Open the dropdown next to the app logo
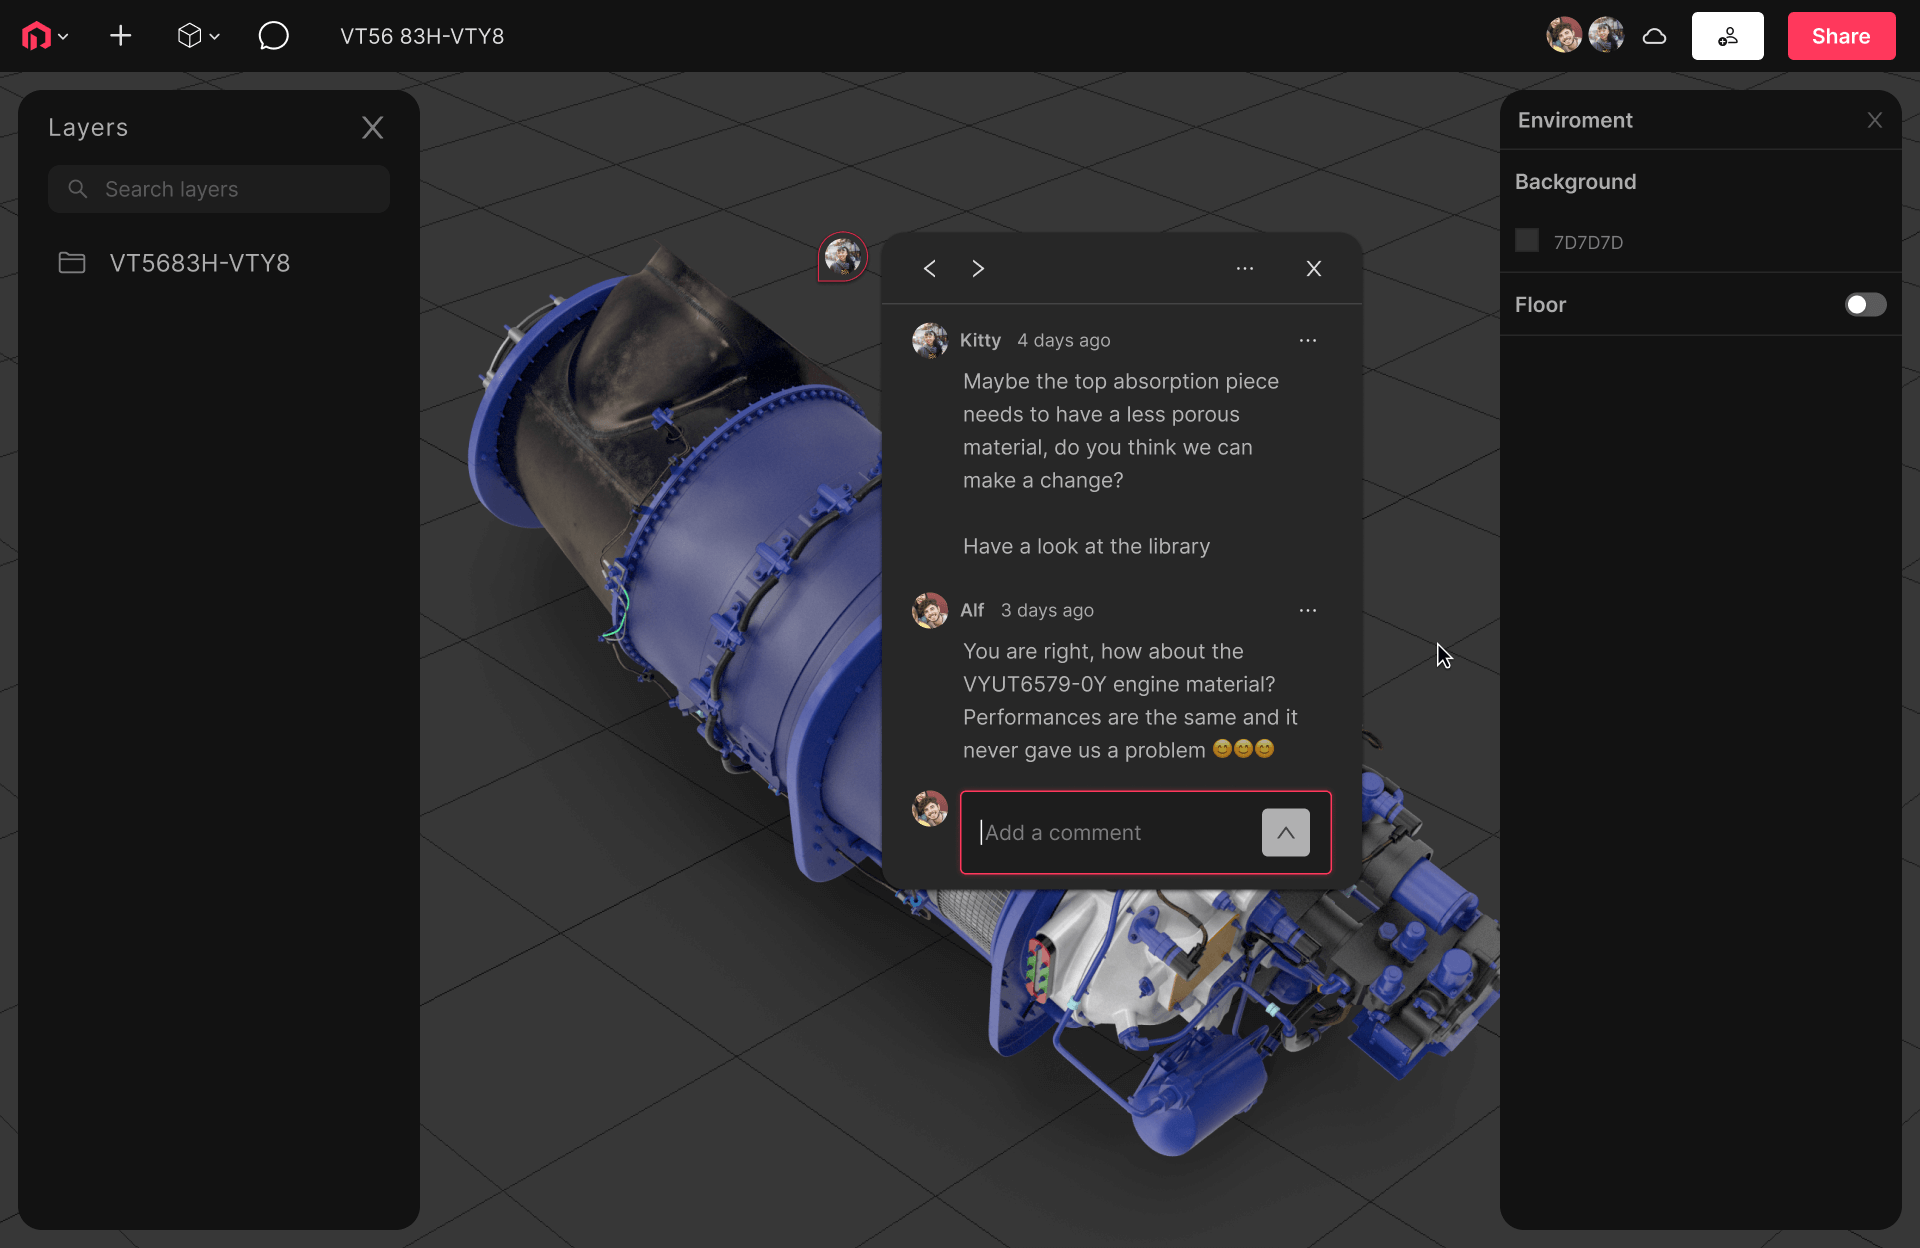The height and width of the screenshot is (1248, 1920). (63, 36)
